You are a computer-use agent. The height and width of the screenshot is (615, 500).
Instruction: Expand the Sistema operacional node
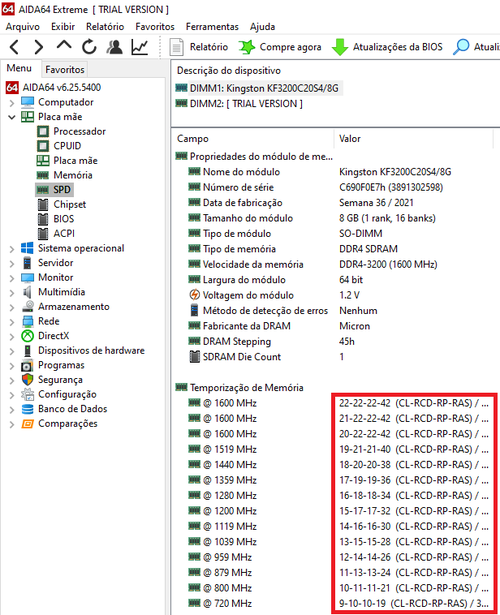click(12, 249)
